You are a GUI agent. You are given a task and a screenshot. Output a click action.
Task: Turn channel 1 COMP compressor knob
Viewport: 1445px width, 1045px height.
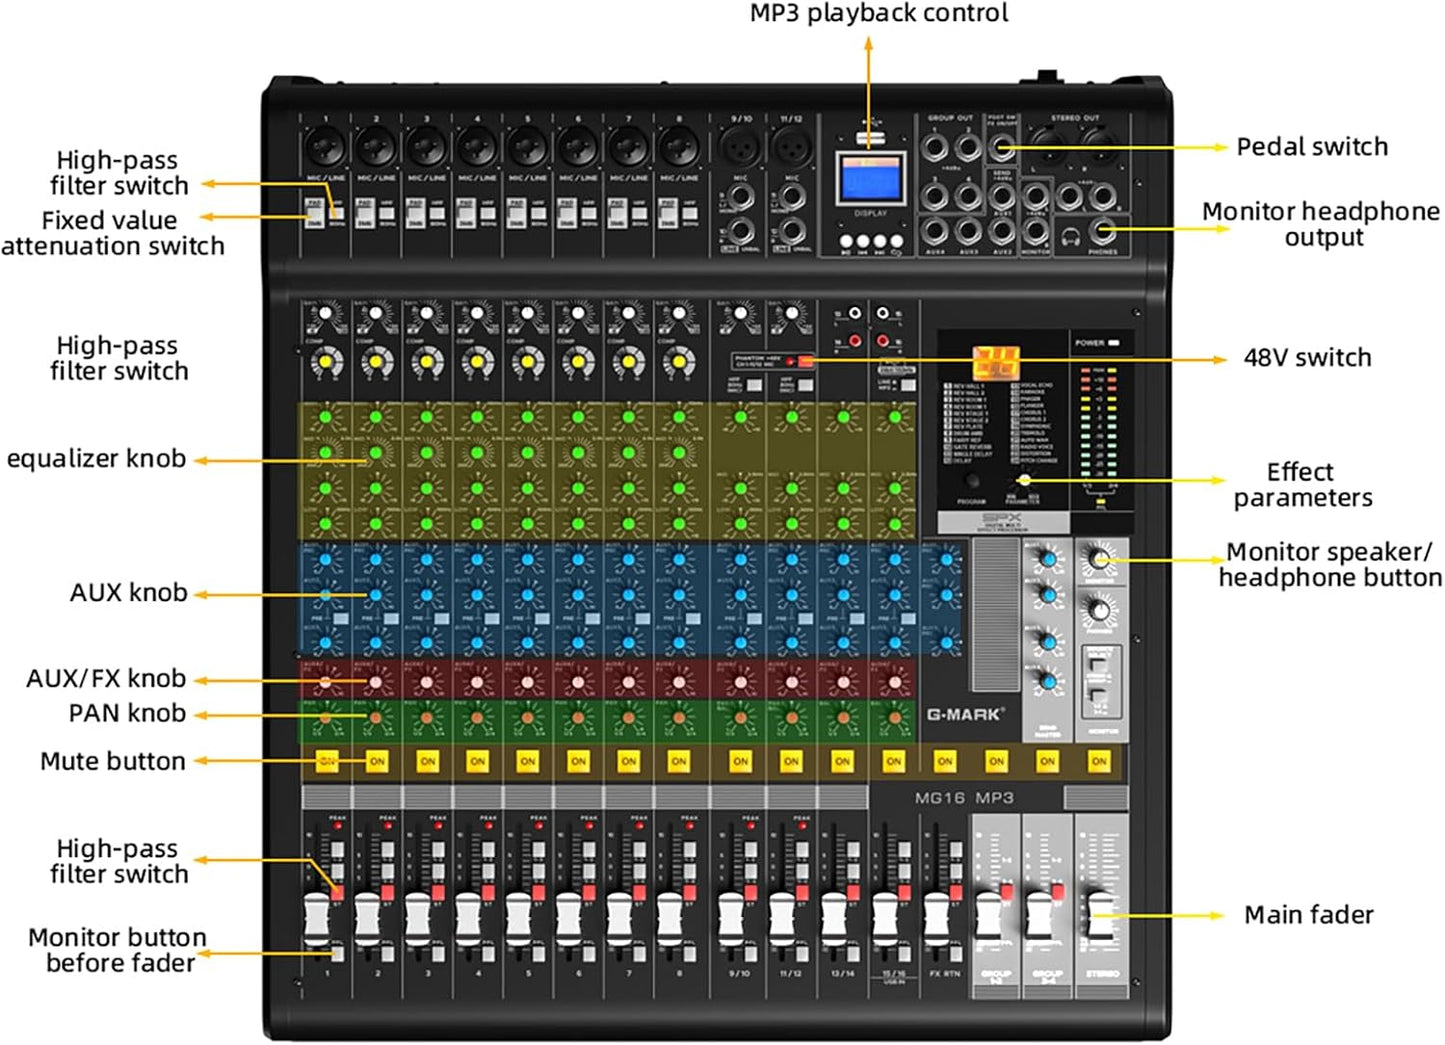pos(327,360)
